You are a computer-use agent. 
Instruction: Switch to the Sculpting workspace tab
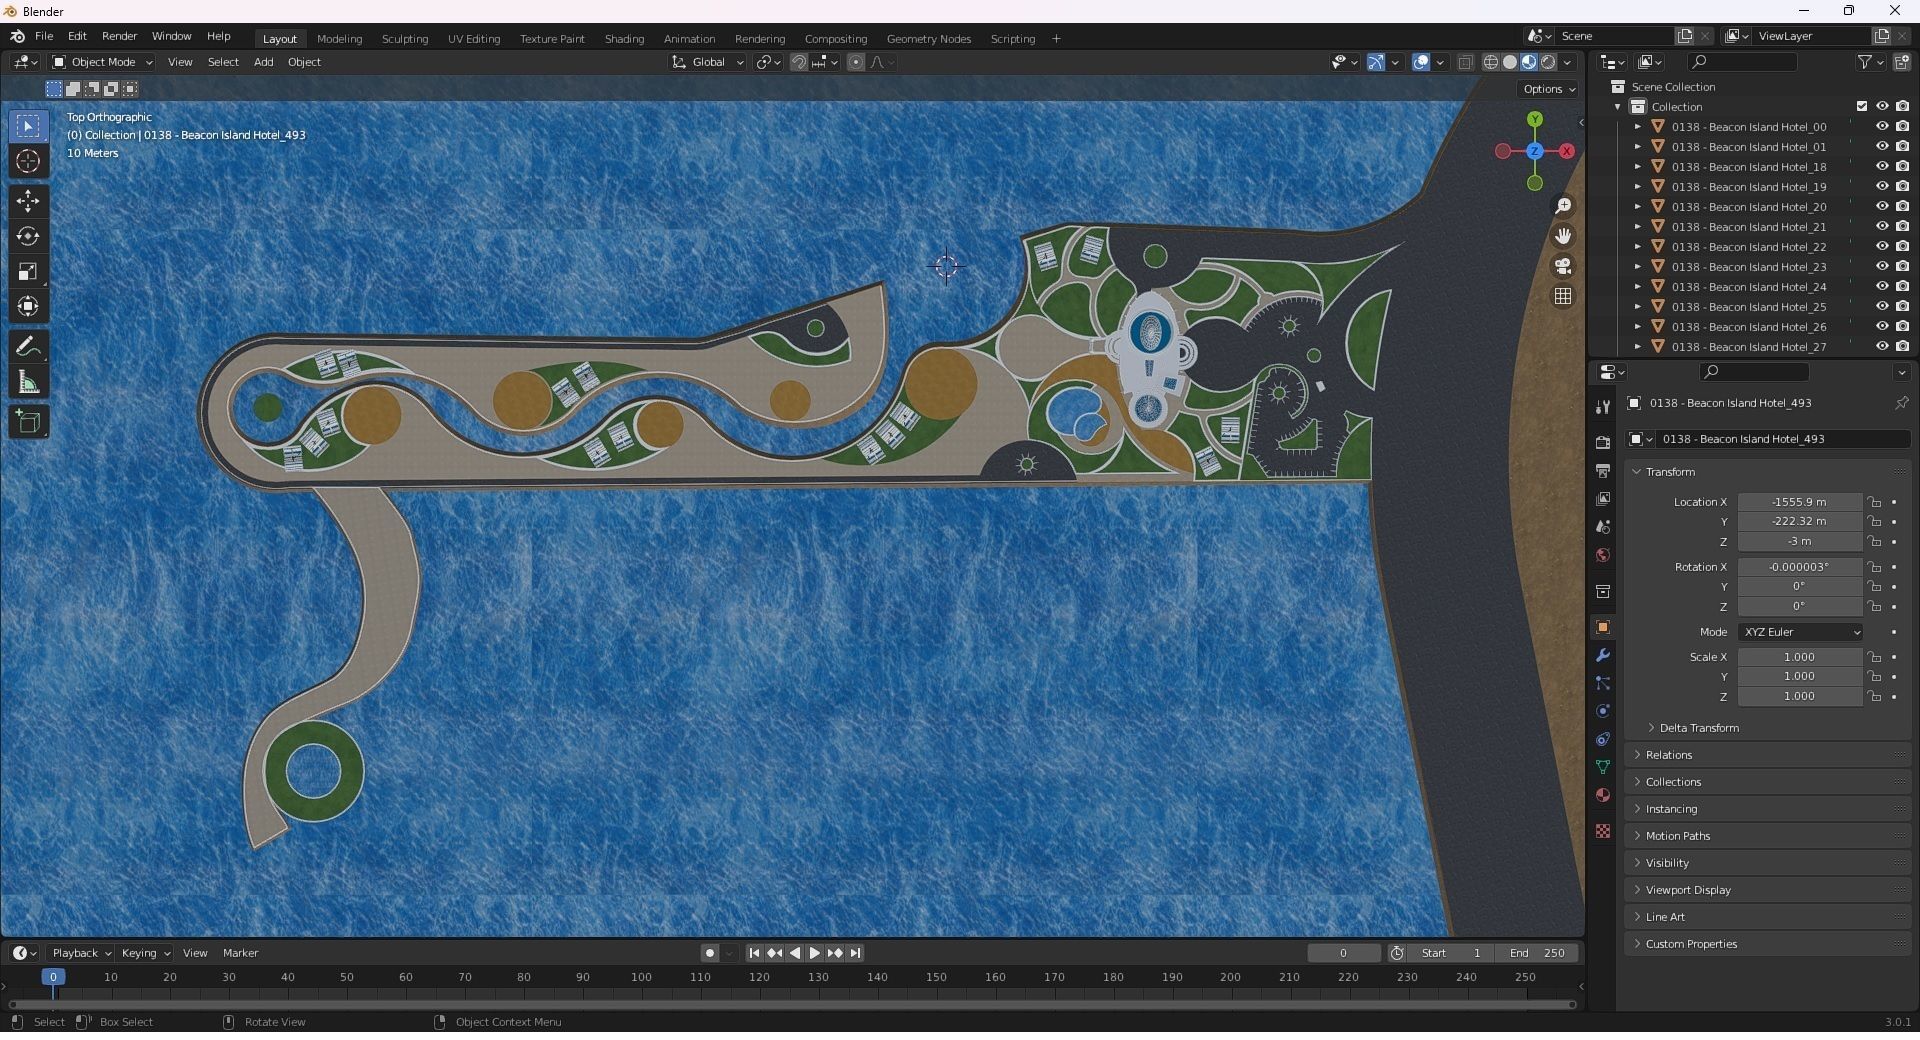pos(405,39)
